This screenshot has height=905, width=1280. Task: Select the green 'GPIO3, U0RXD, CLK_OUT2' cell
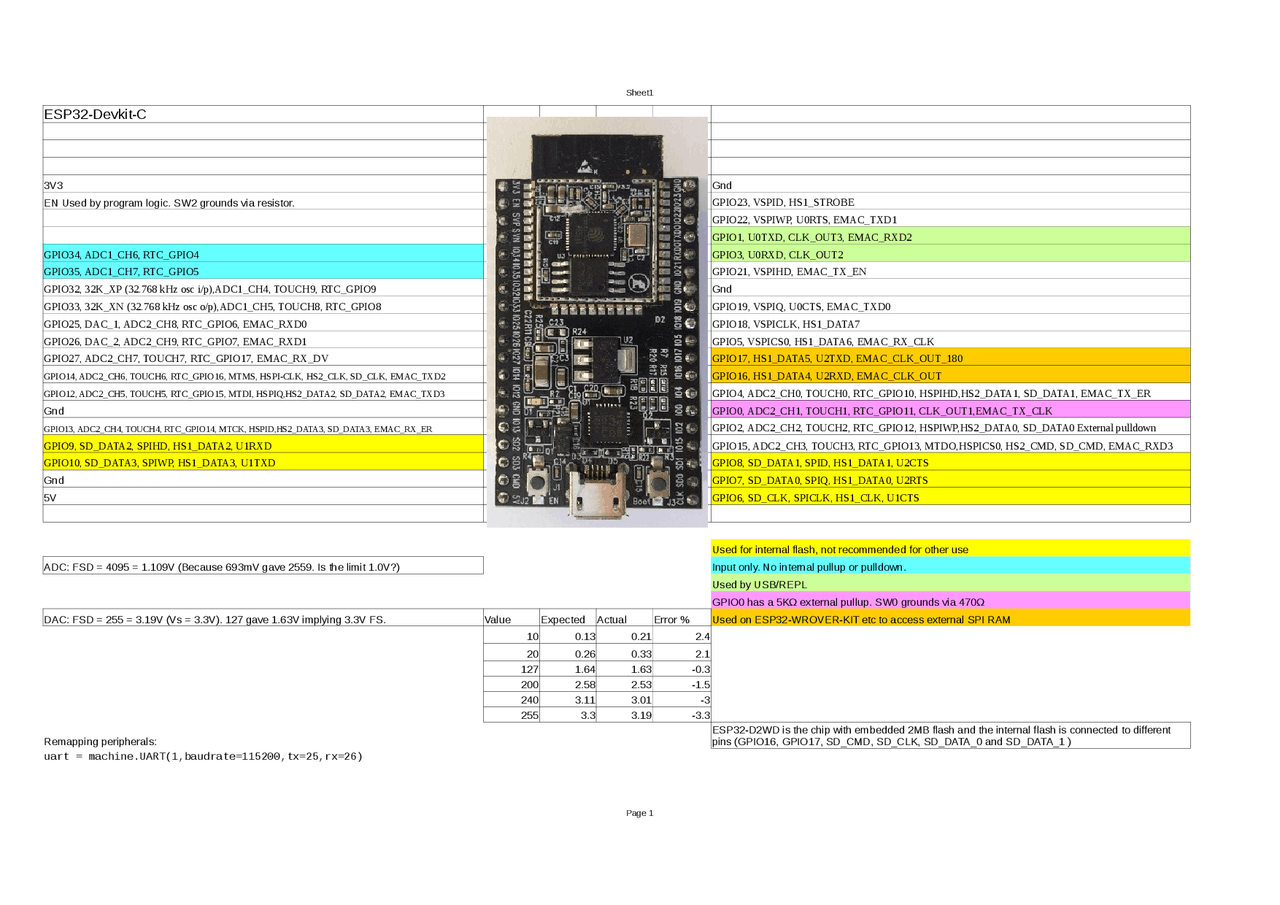[950, 254]
